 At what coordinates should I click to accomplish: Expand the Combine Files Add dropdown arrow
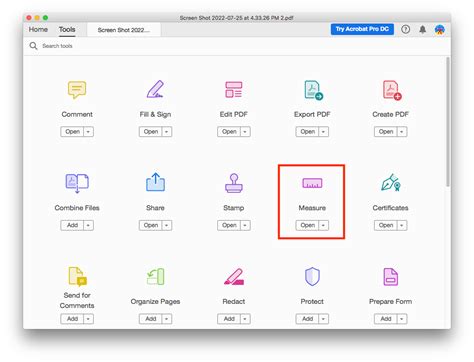[88, 225]
